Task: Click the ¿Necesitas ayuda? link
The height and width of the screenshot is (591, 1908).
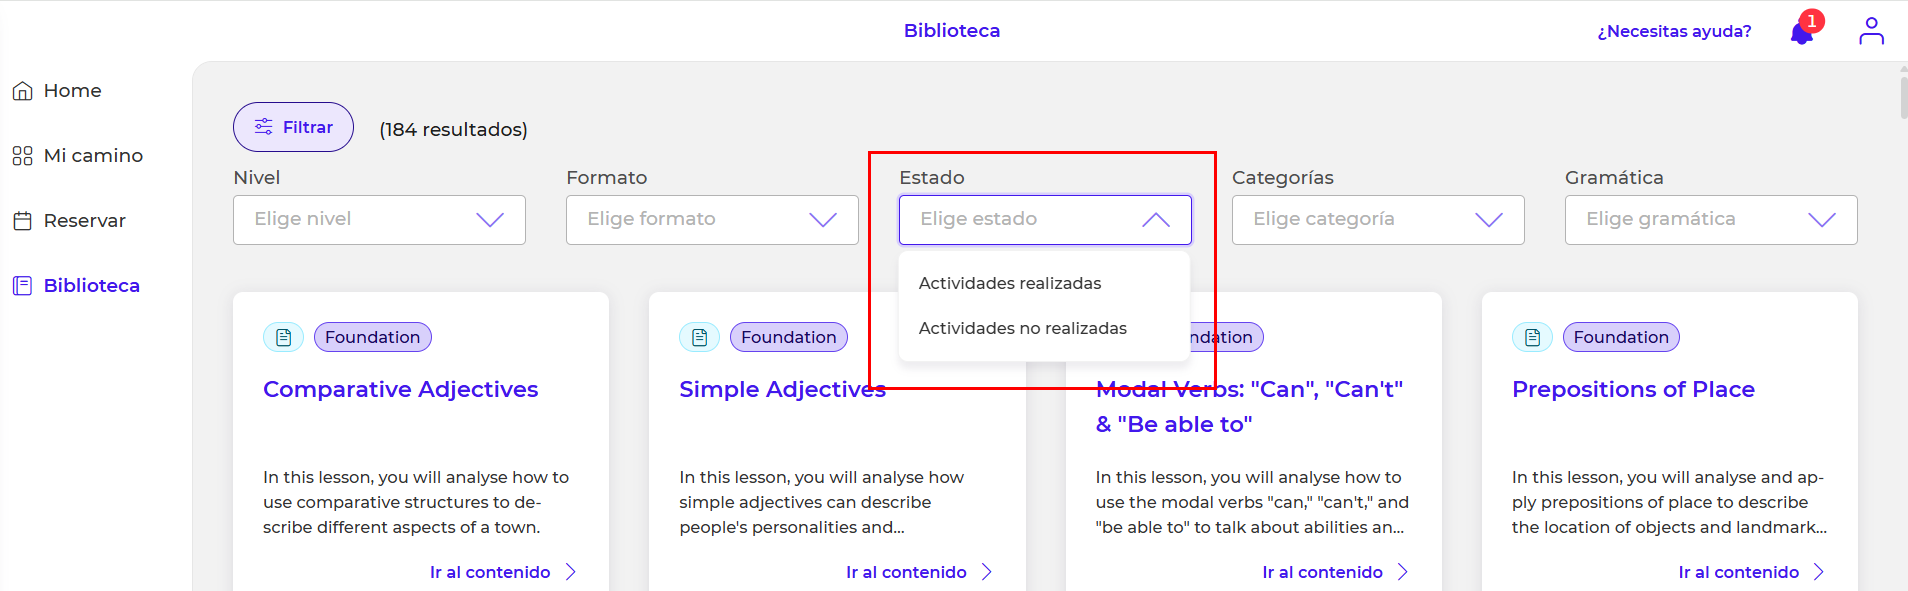Action: pyautogui.click(x=1674, y=32)
